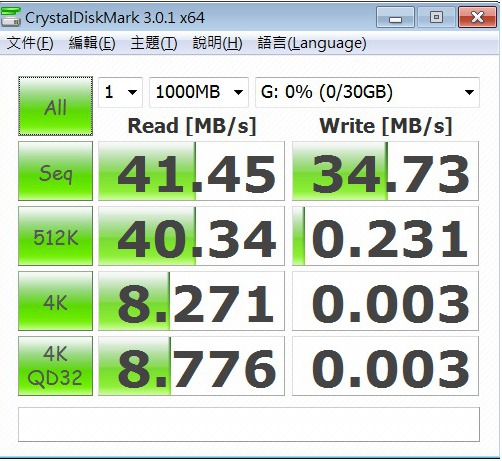Start the 4K QD32 benchmark test

click(55, 366)
